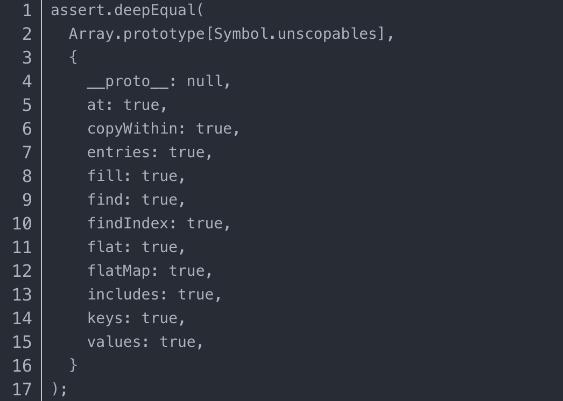Click the null value on line 4
The width and height of the screenshot is (563, 401).
pyautogui.click(x=204, y=81)
